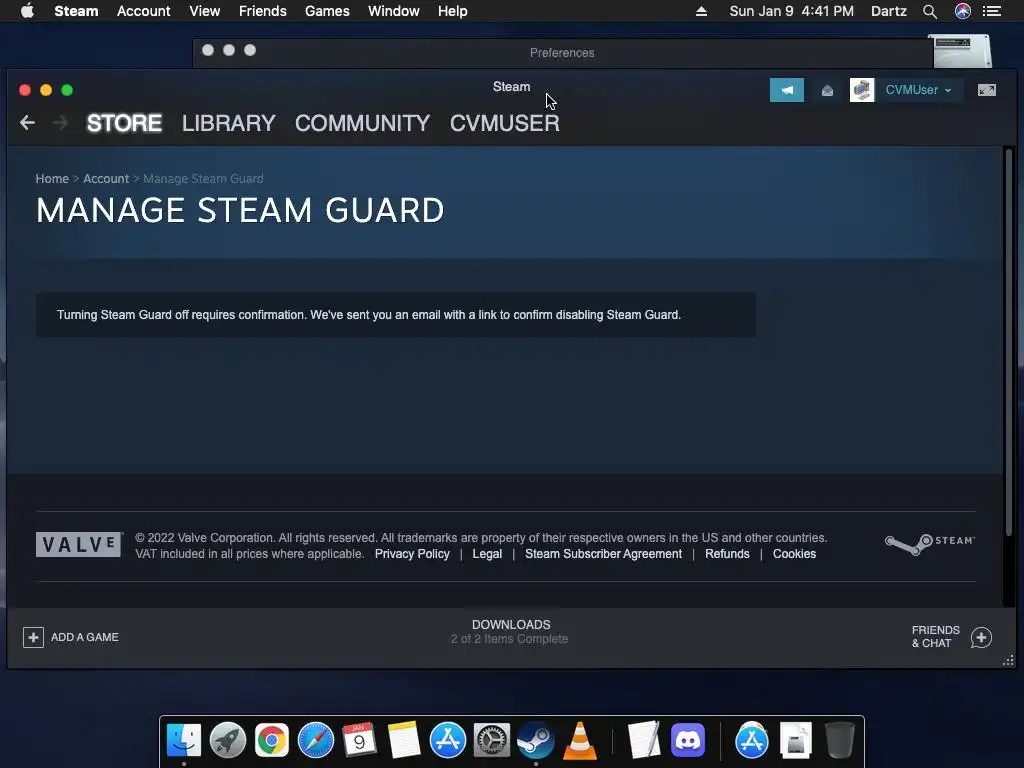The height and width of the screenshot is (768, 1024).
Task: Open the disk image icon in Dock
Action: click(795, 740)
